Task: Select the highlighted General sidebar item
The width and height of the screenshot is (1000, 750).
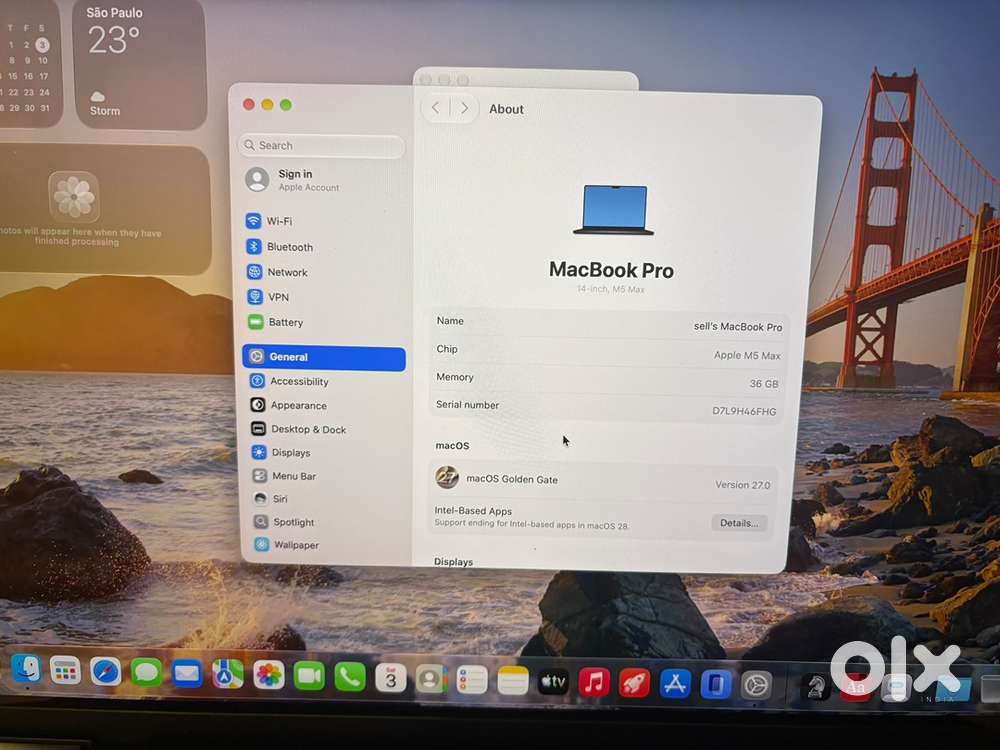Action: (324, 357)
